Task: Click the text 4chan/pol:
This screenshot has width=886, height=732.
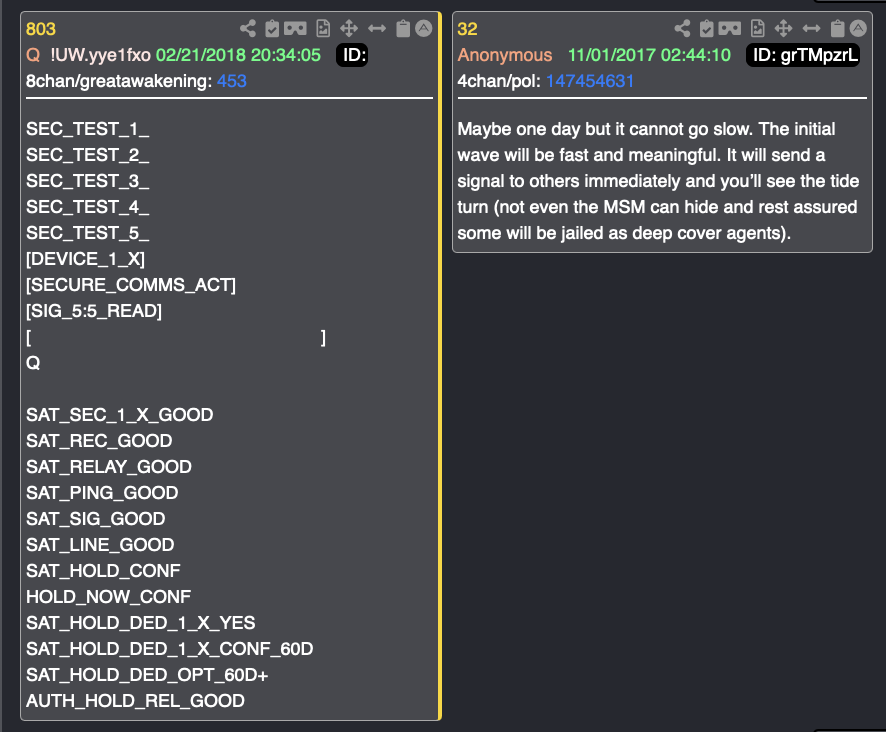Action: [x=499, y=81]
